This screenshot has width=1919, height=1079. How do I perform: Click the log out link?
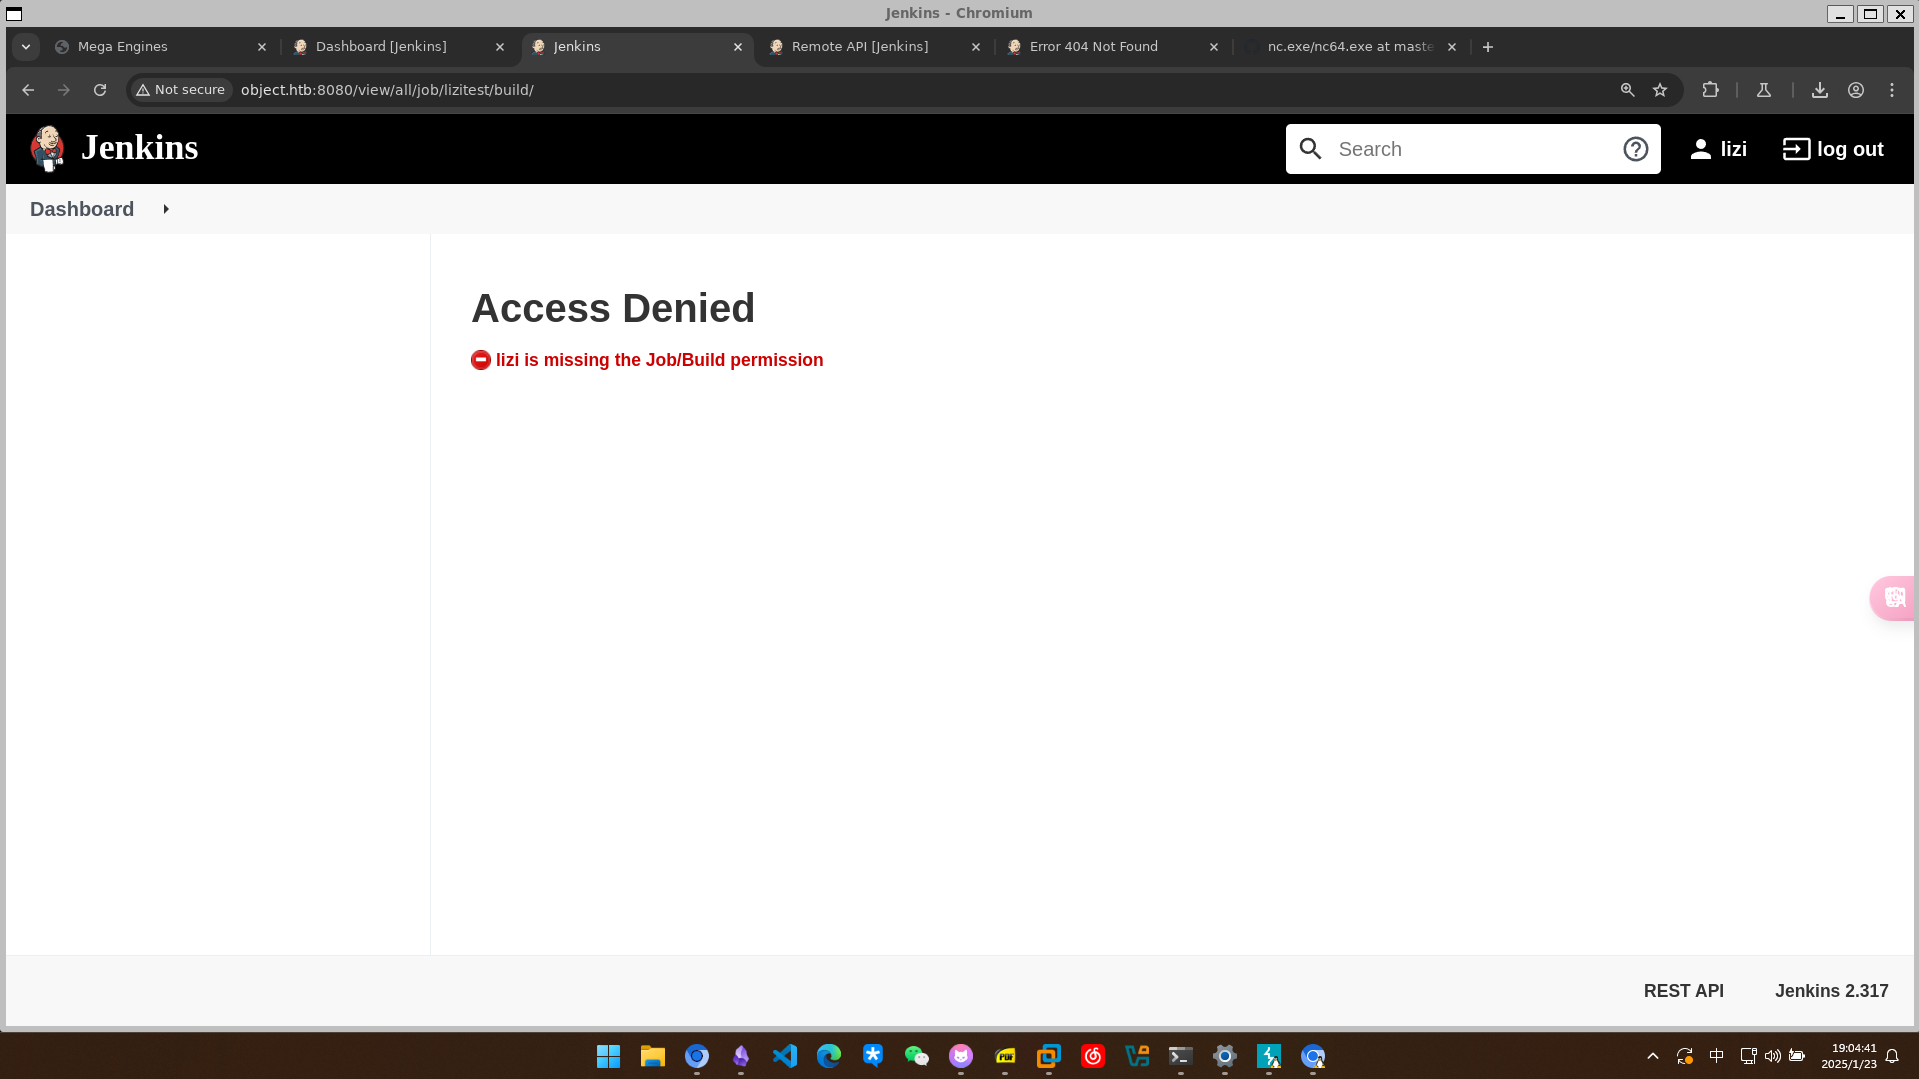pos(1833,149)
